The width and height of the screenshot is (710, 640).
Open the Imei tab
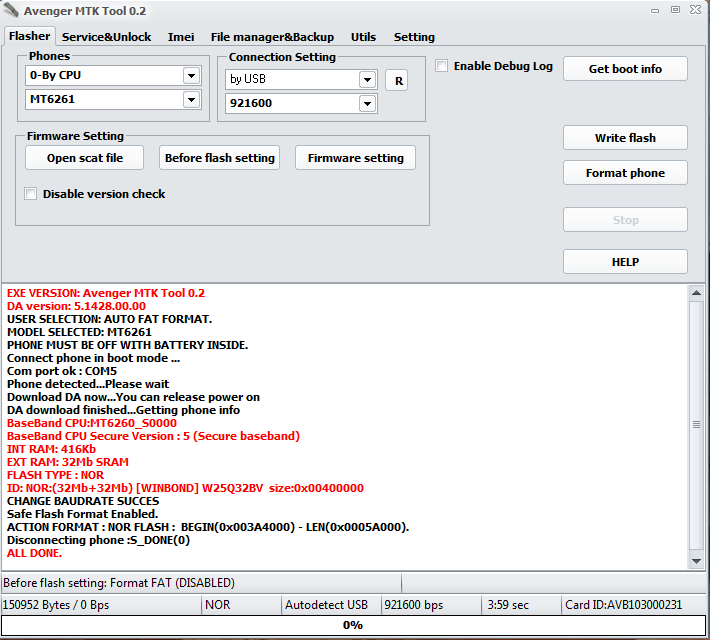click(181, 37)
